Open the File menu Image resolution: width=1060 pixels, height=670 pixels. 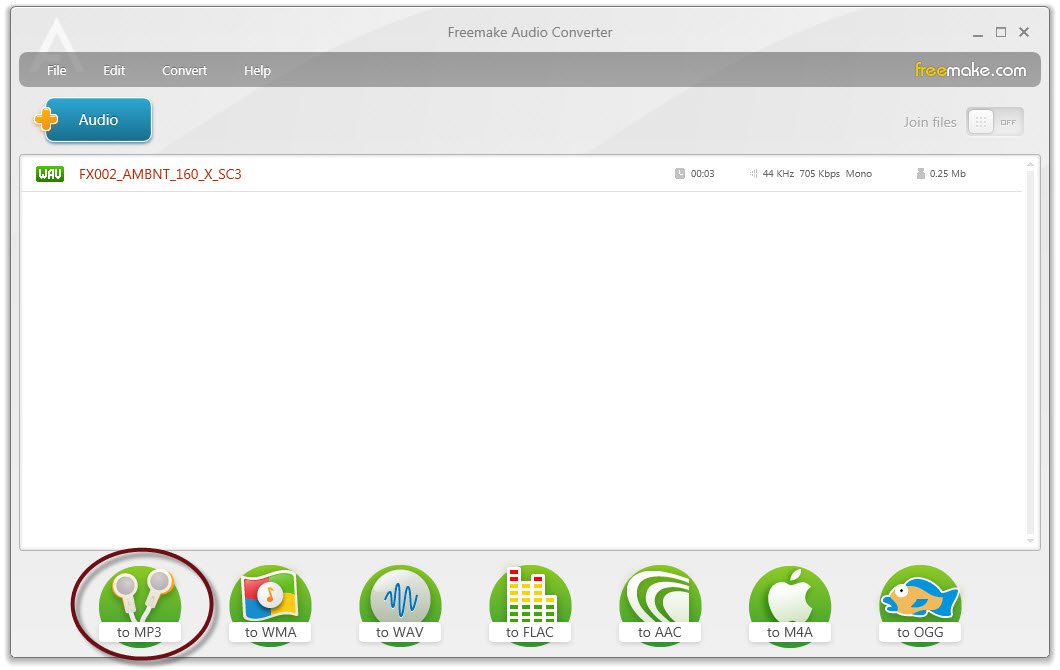pos(56,70)
